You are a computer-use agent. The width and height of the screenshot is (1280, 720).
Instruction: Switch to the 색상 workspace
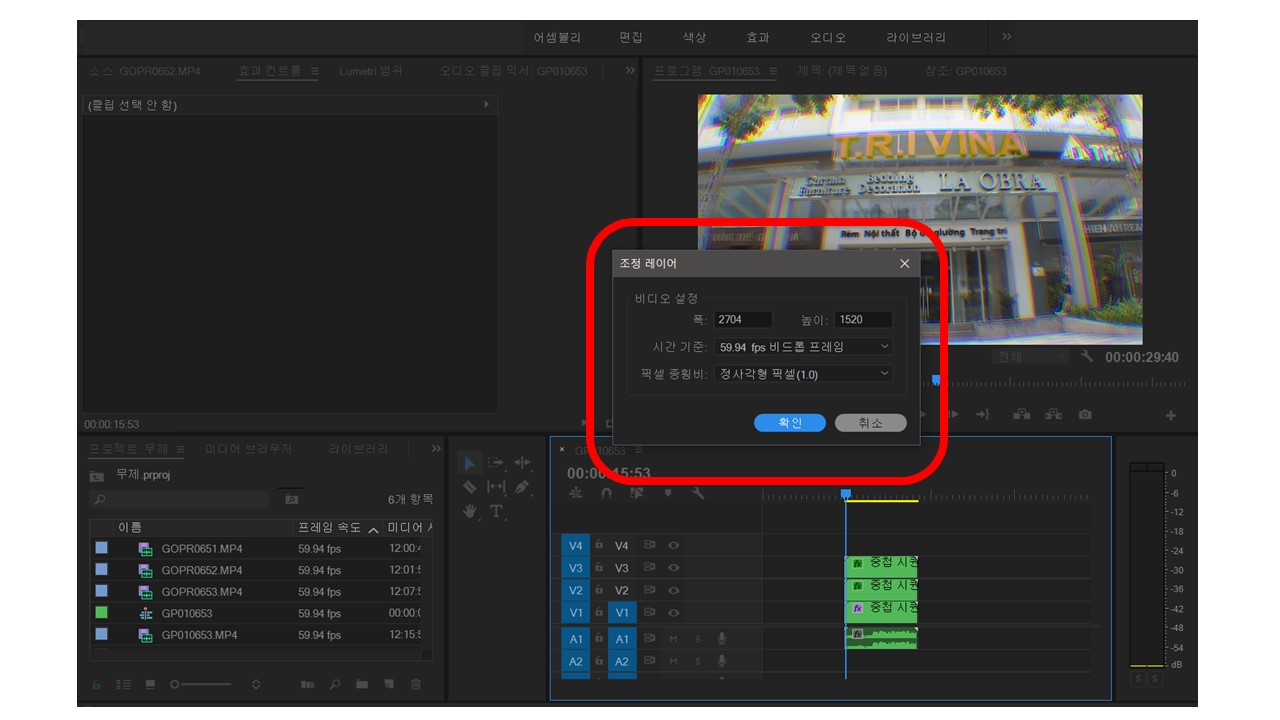coord(694,37)
